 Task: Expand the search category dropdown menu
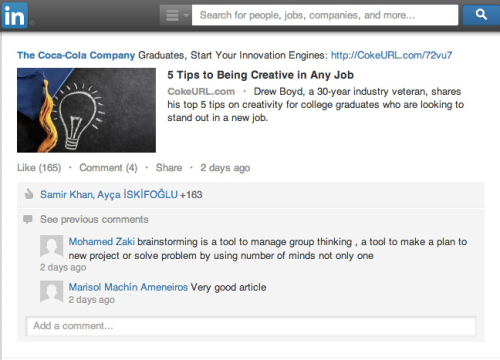[x=176, y=15]
